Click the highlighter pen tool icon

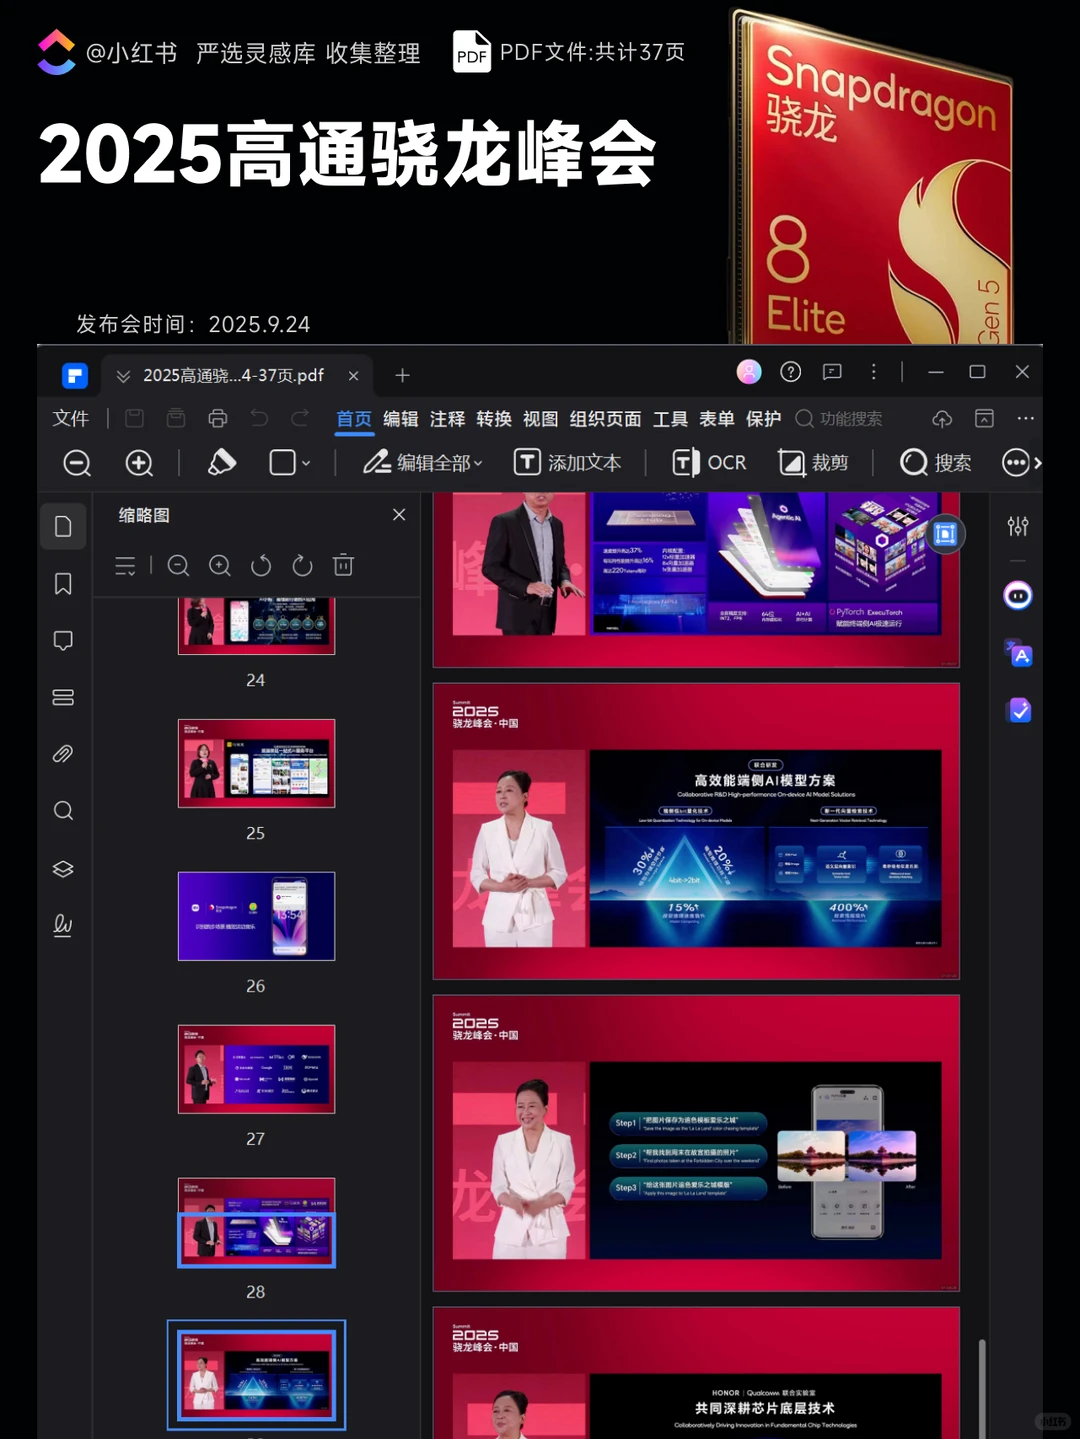coord(221,462)
